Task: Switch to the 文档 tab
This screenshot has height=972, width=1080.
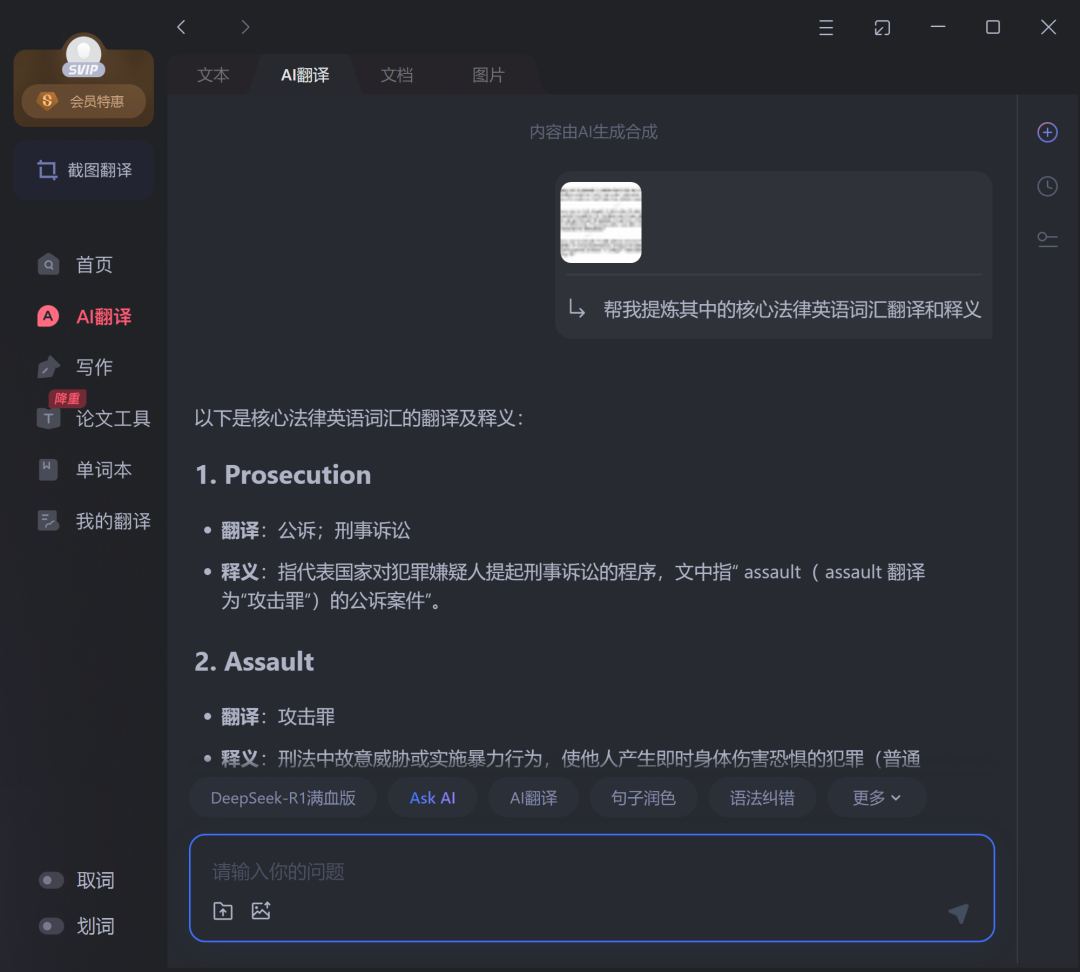Action: (x=397, y=75)
